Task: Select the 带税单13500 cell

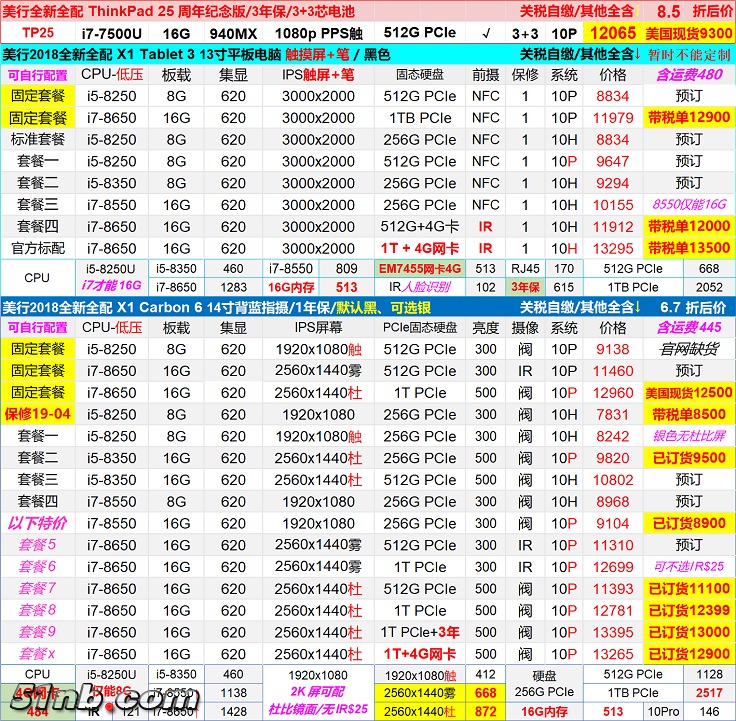Action: pos(689,248)
